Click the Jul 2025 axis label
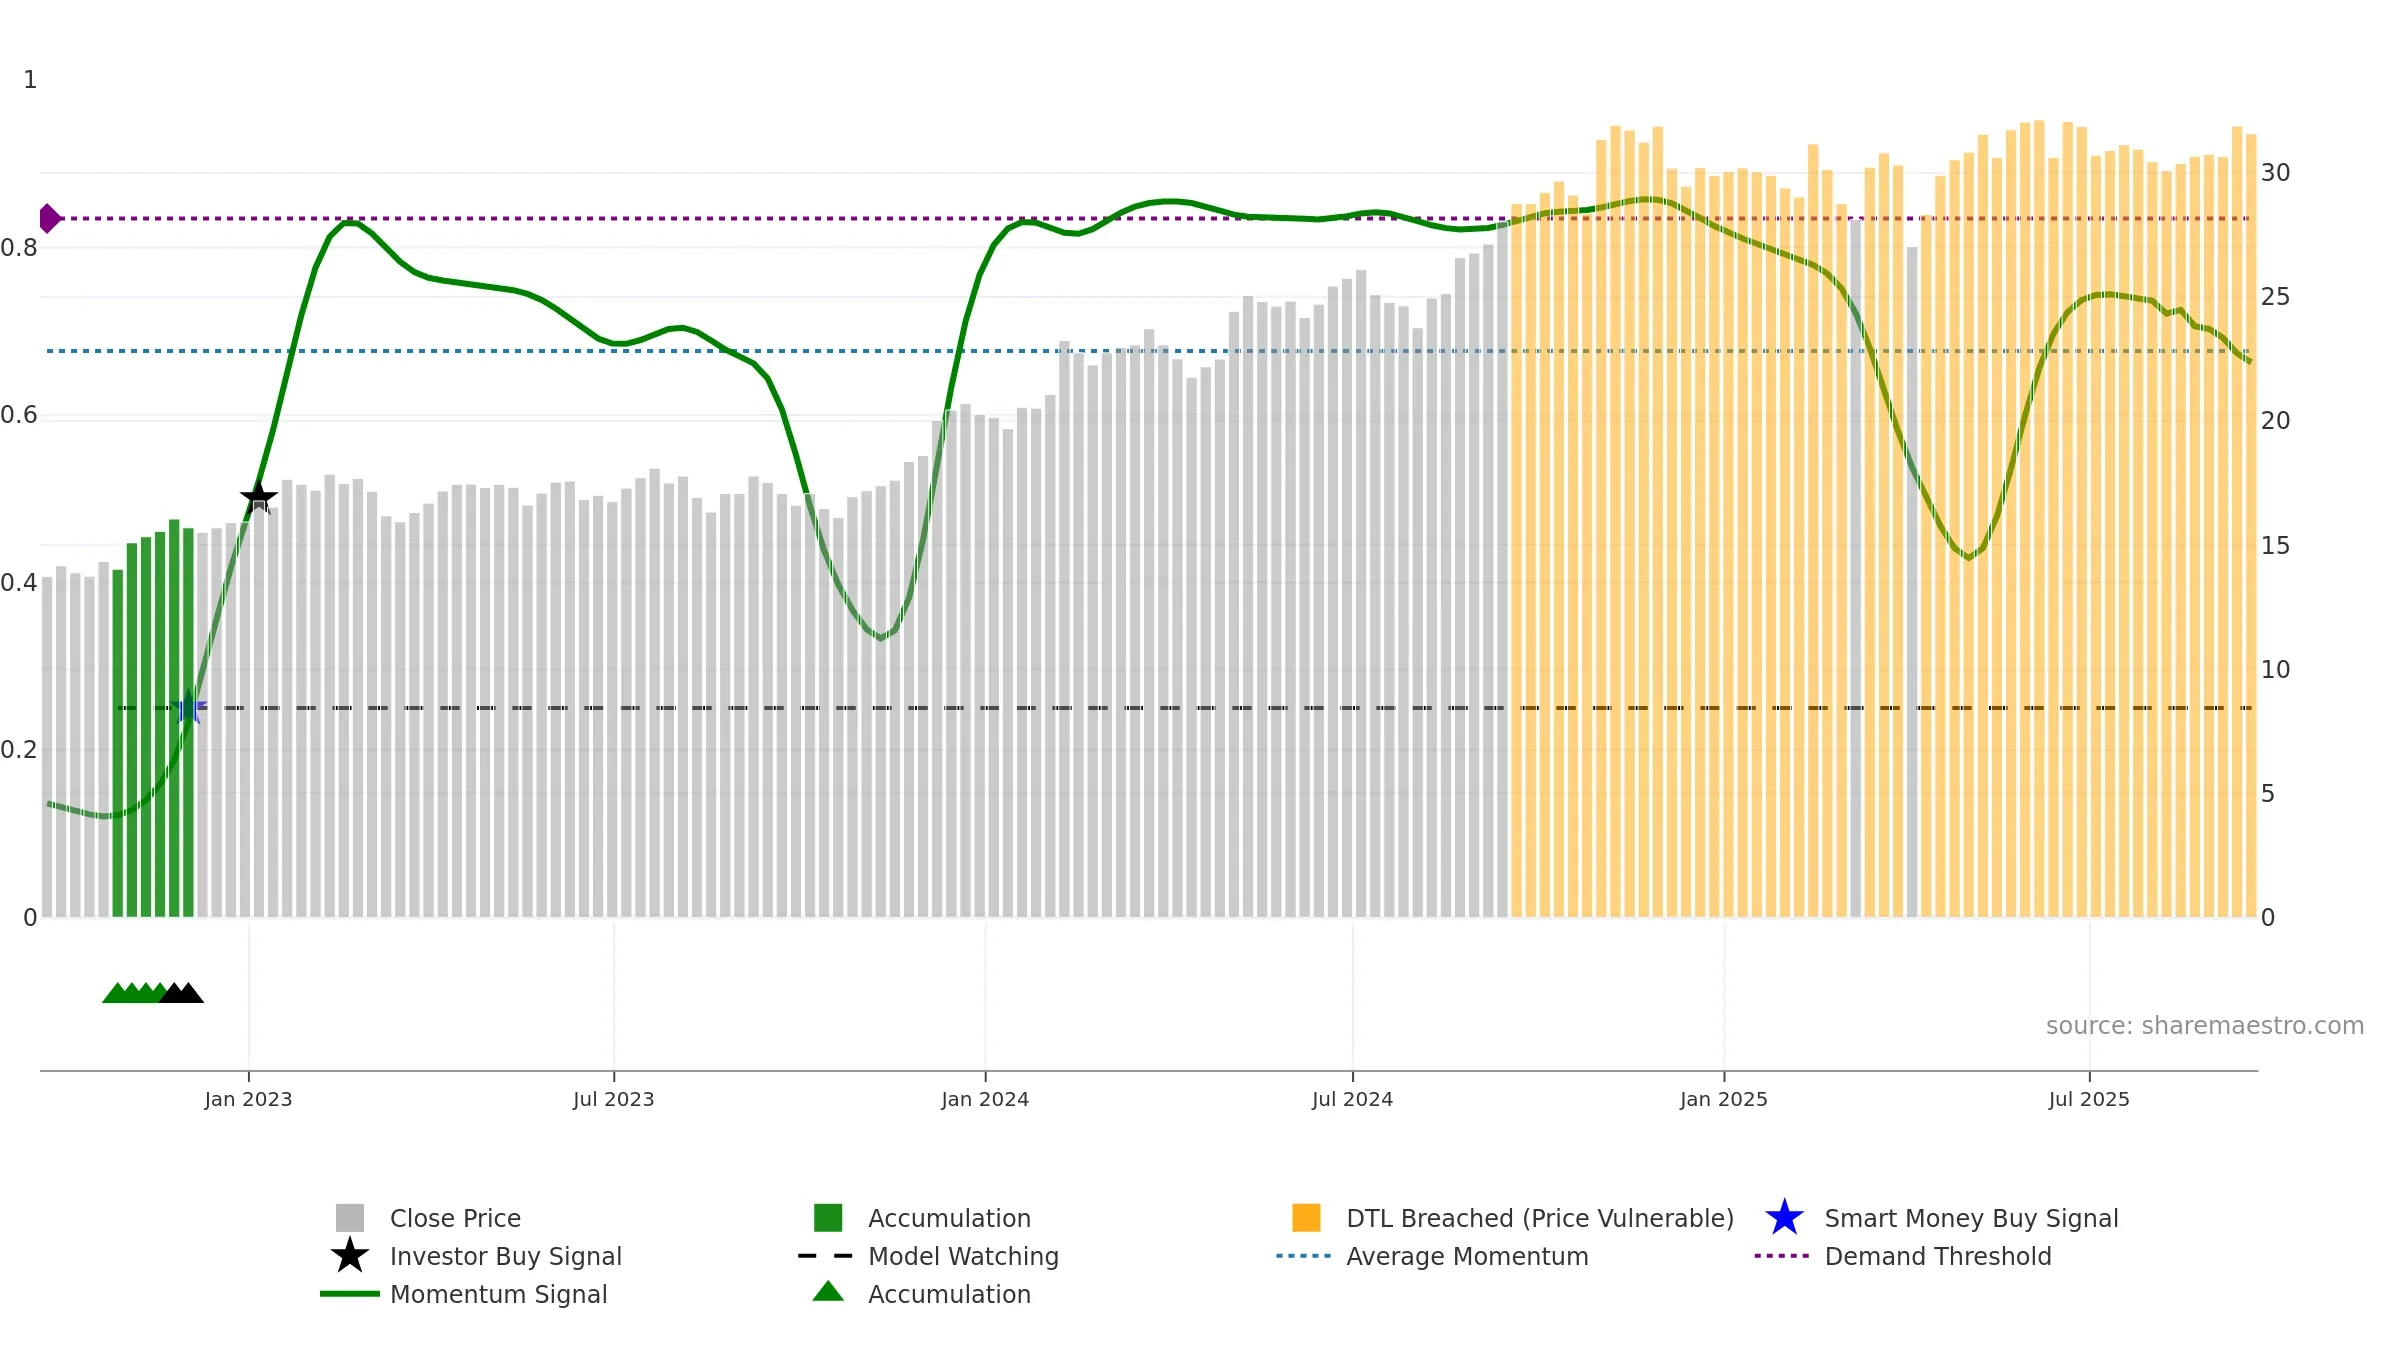 2089,1100
